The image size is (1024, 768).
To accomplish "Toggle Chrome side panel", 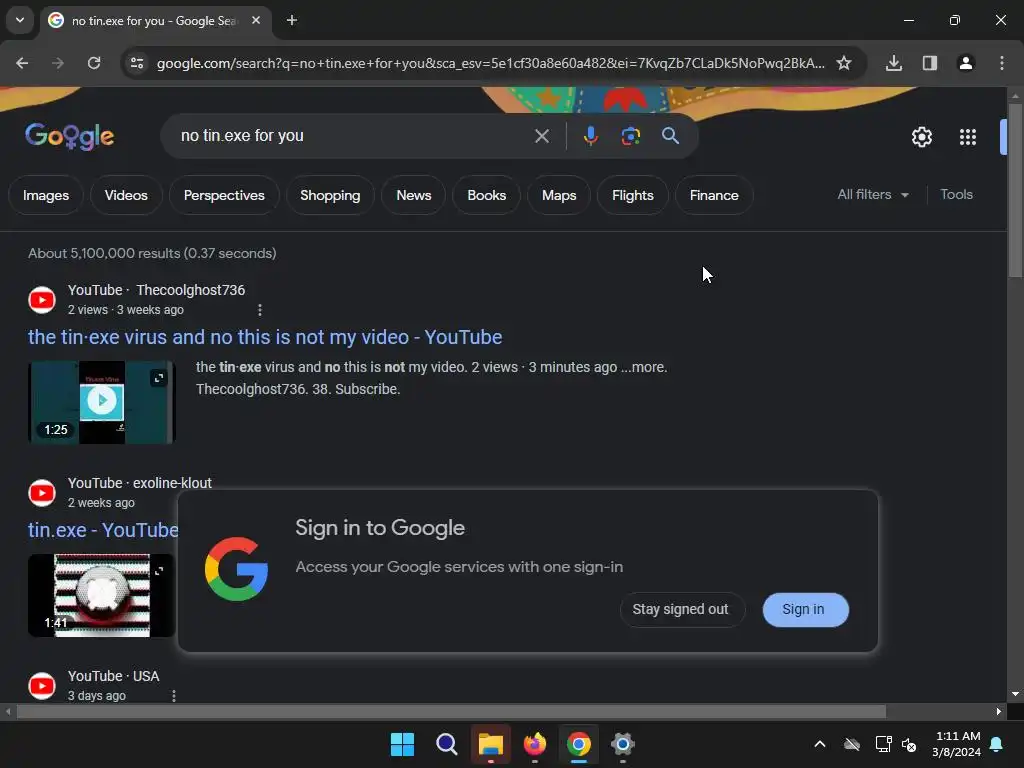I will [929, 63].
